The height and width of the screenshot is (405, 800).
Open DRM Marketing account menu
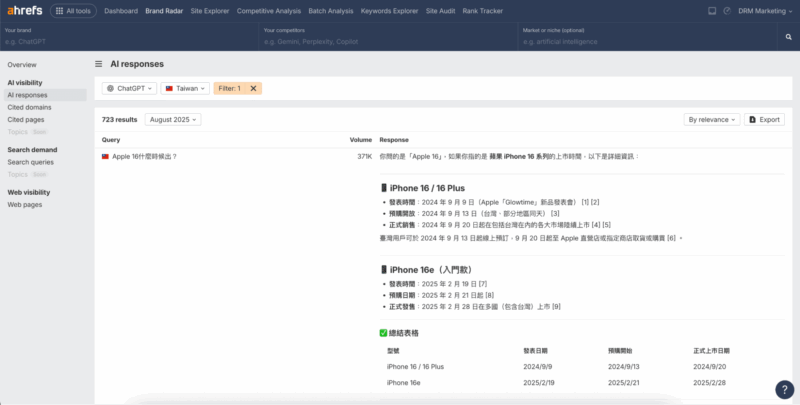(764, 11)
